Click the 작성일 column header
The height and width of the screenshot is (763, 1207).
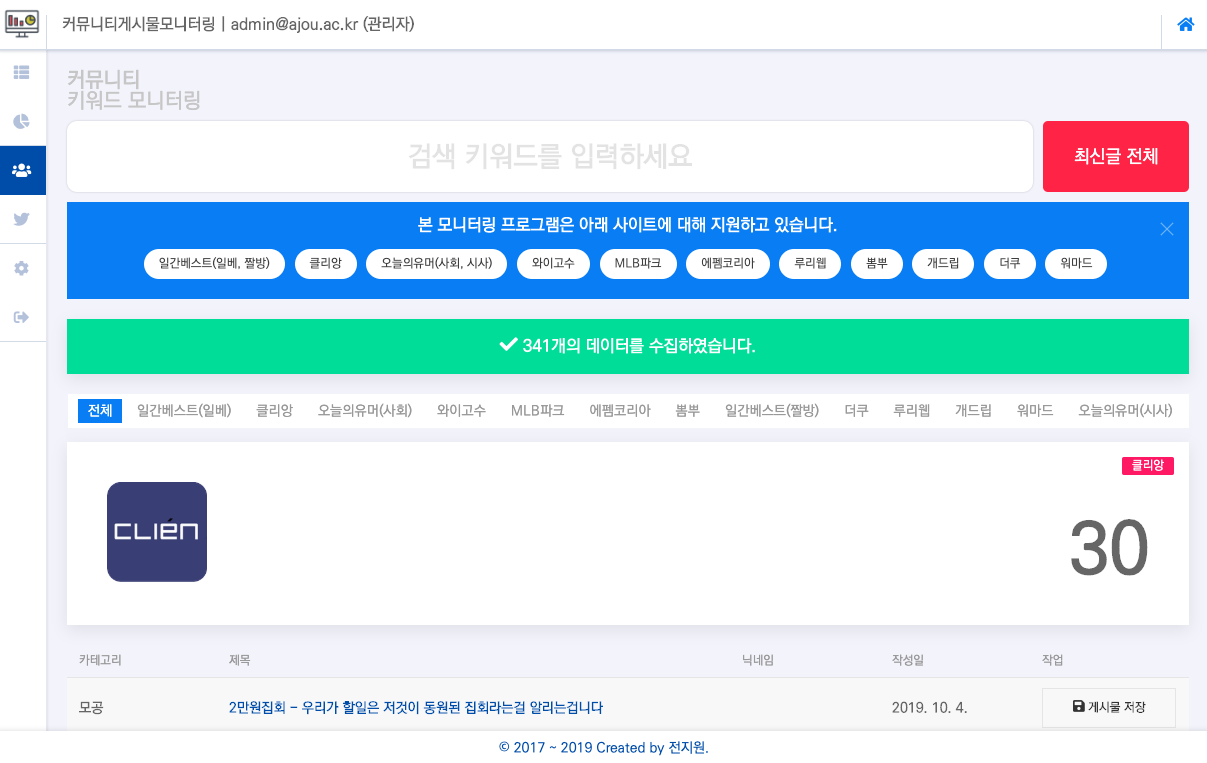click(908, 660)
